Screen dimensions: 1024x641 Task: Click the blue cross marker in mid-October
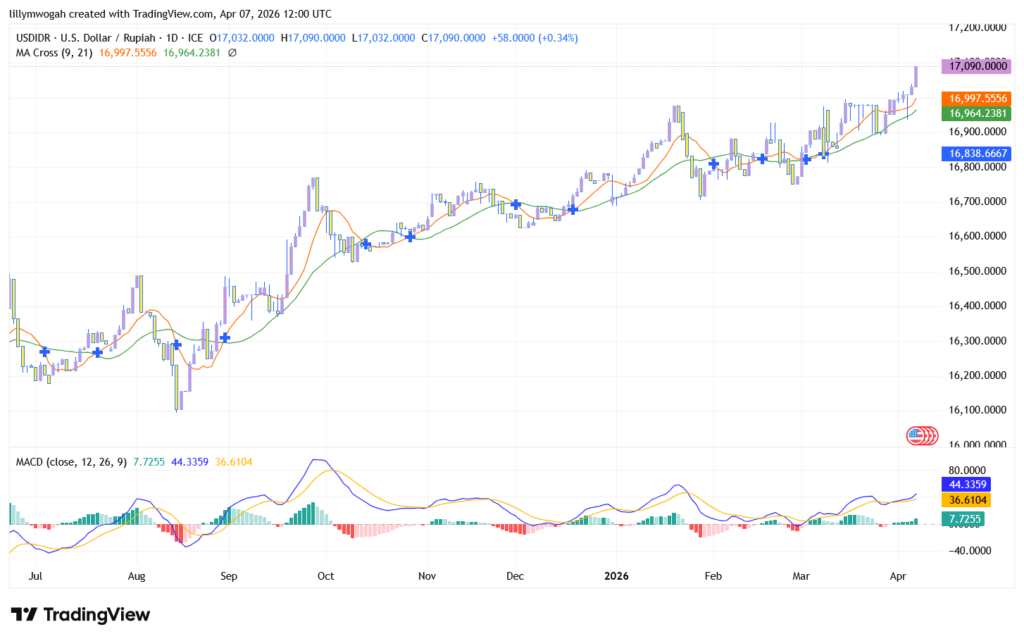point(366,244)
